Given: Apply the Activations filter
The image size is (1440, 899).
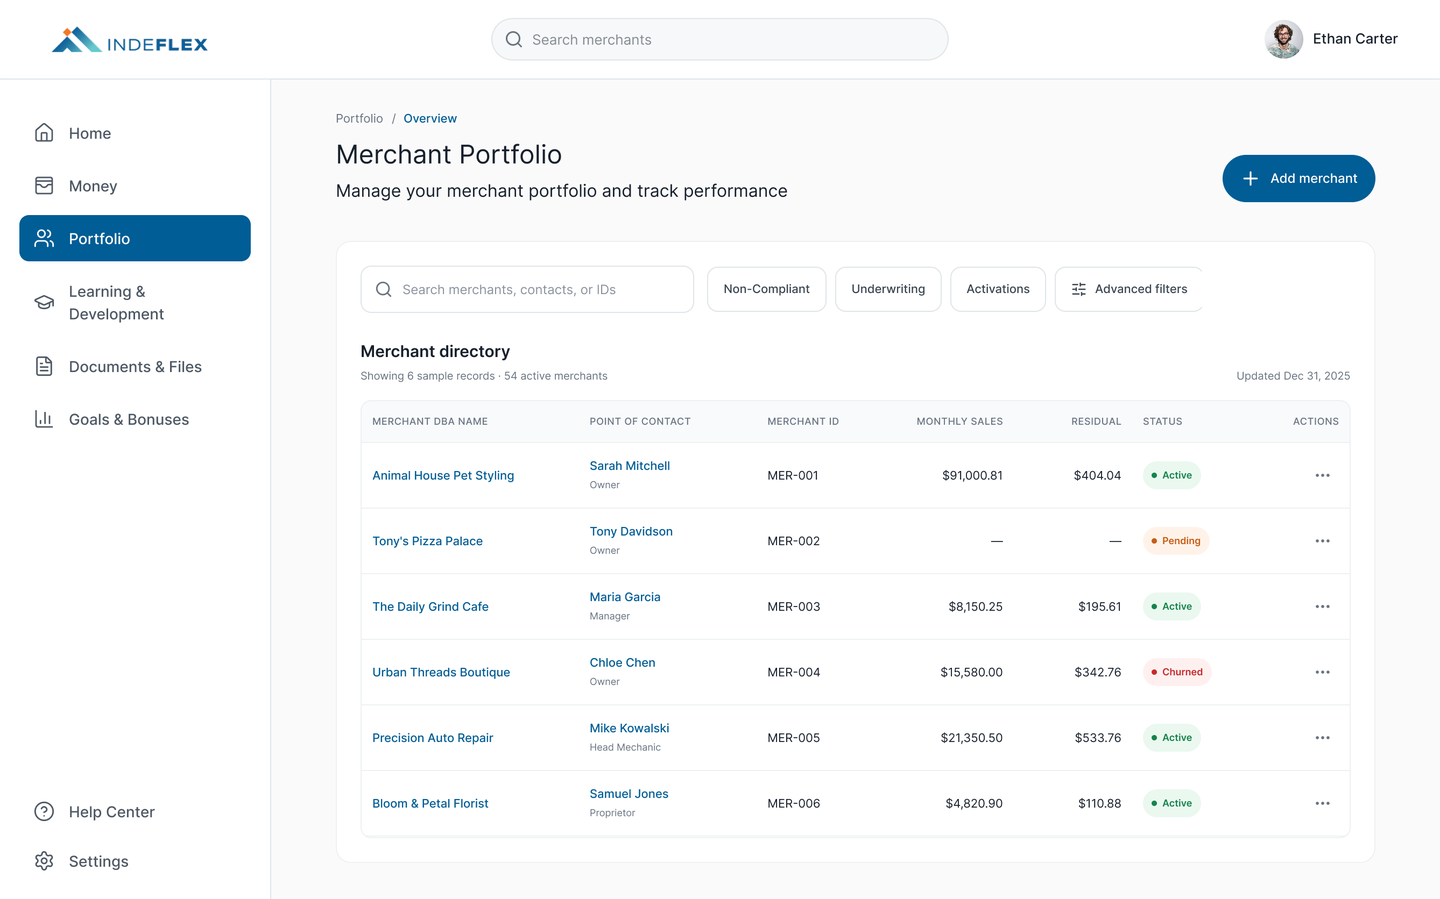Looking at the screenshot, I should [998, 289].
